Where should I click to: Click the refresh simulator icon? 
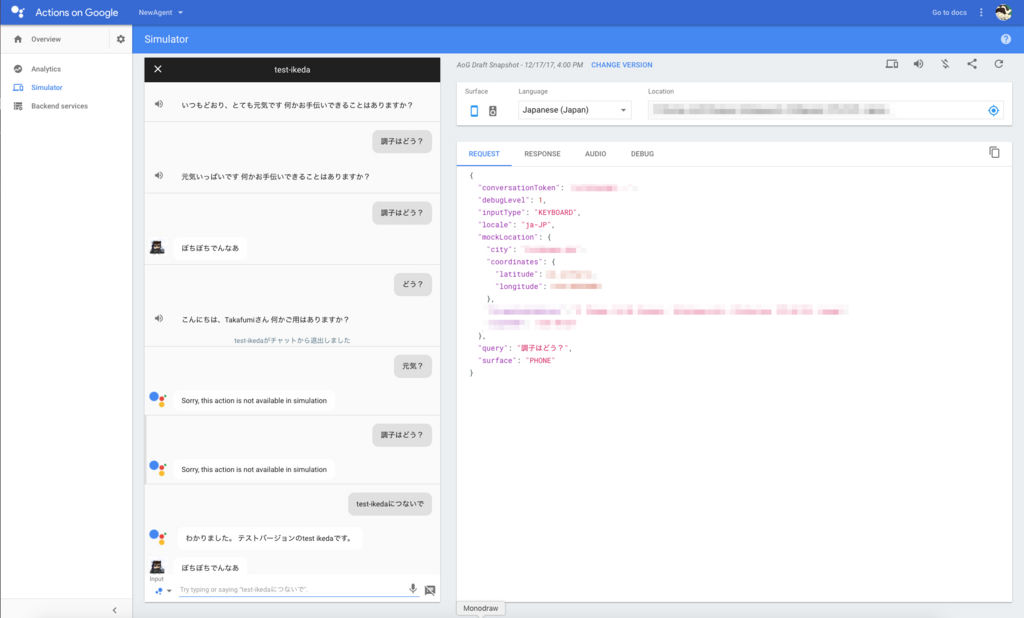click(999, 64)
